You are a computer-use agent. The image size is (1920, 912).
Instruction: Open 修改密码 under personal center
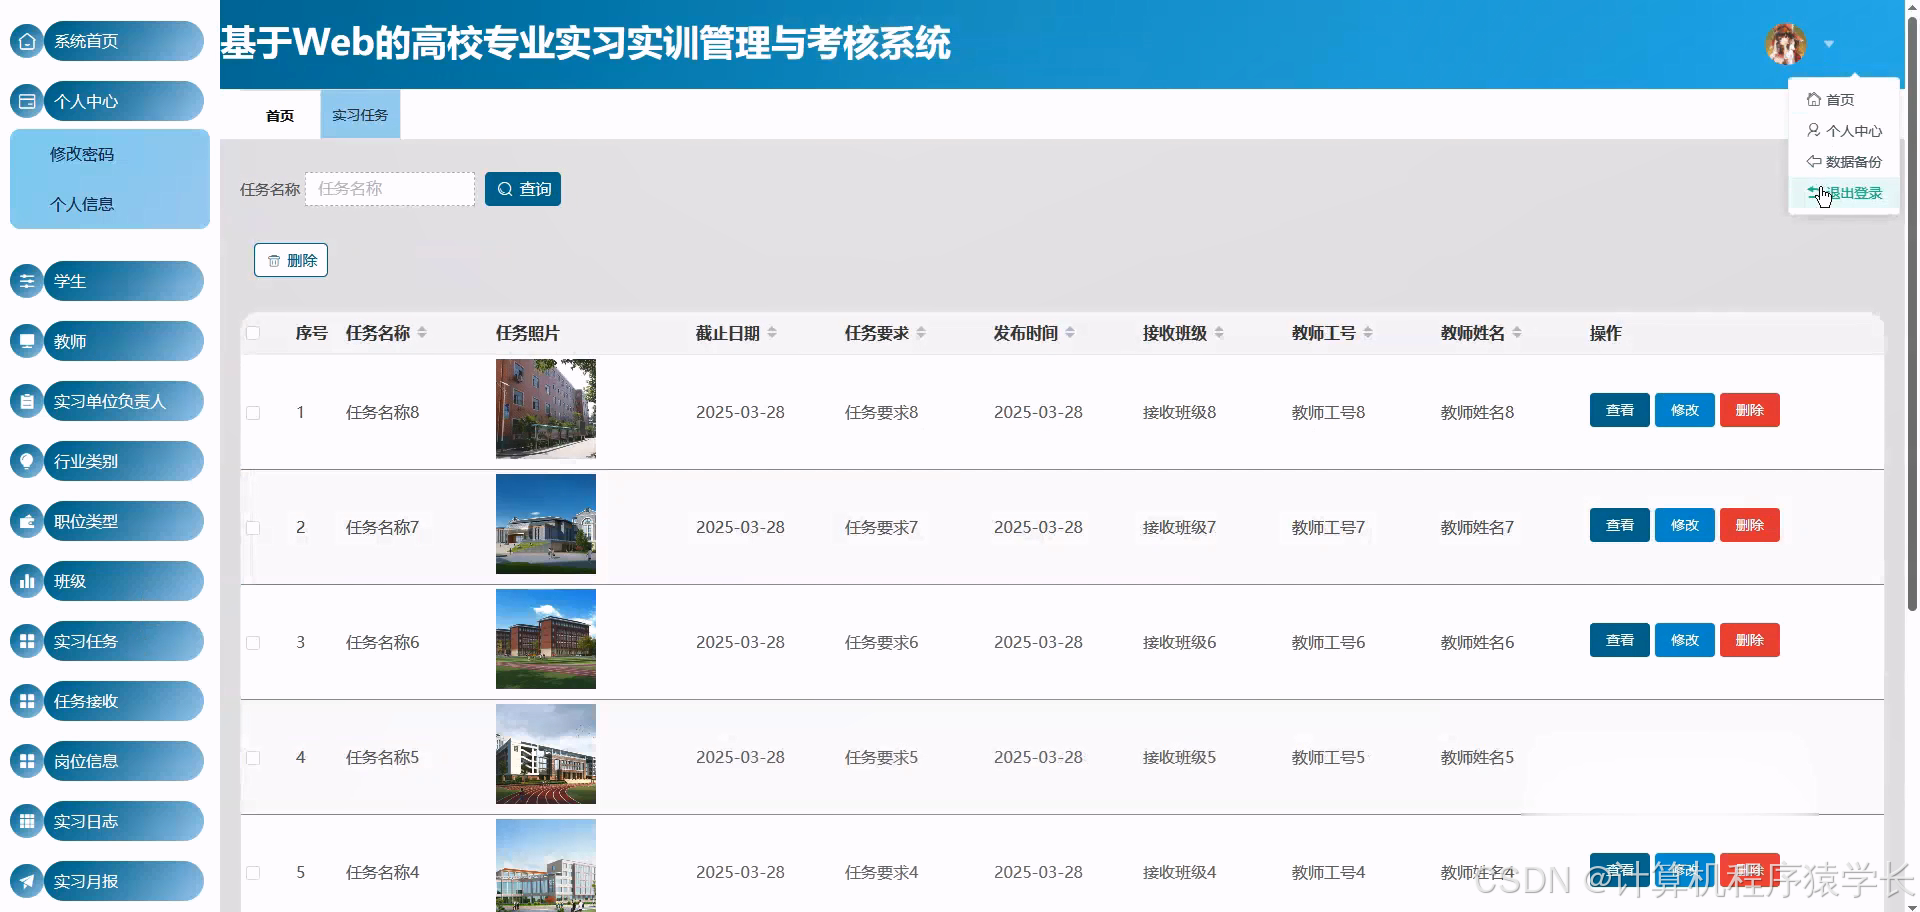tap(81, 154)
